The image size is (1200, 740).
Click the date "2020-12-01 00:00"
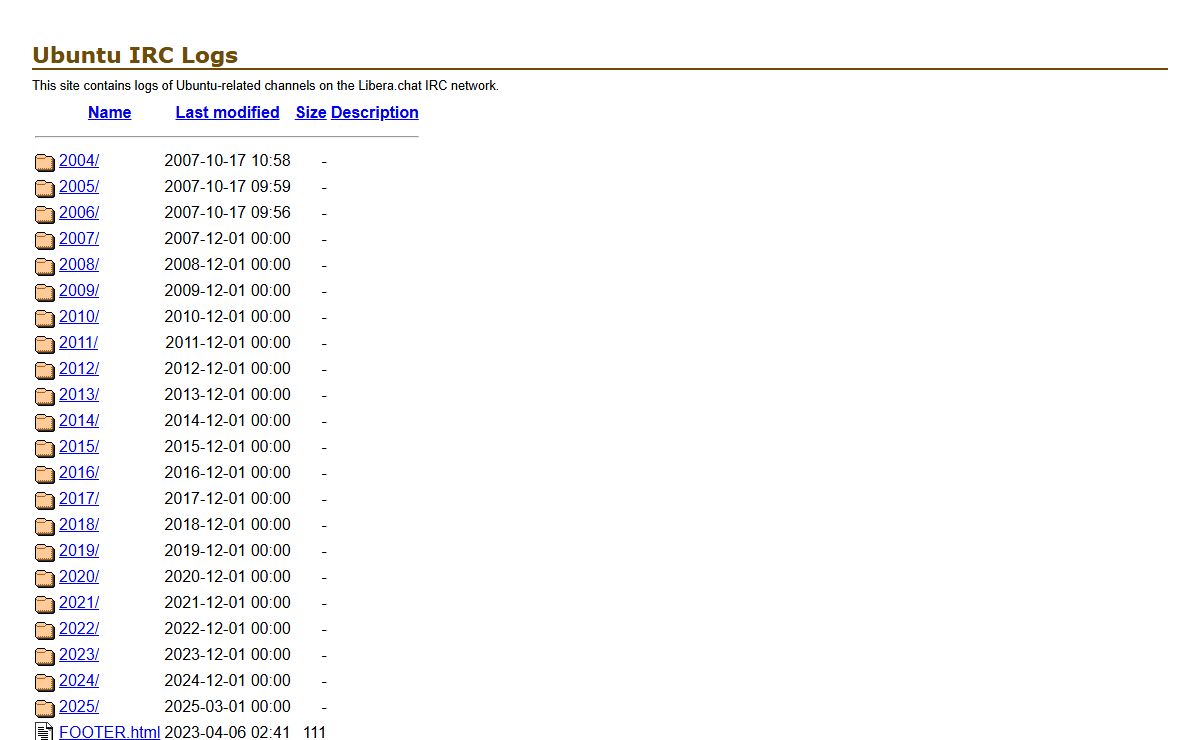[x=228, y=577]
